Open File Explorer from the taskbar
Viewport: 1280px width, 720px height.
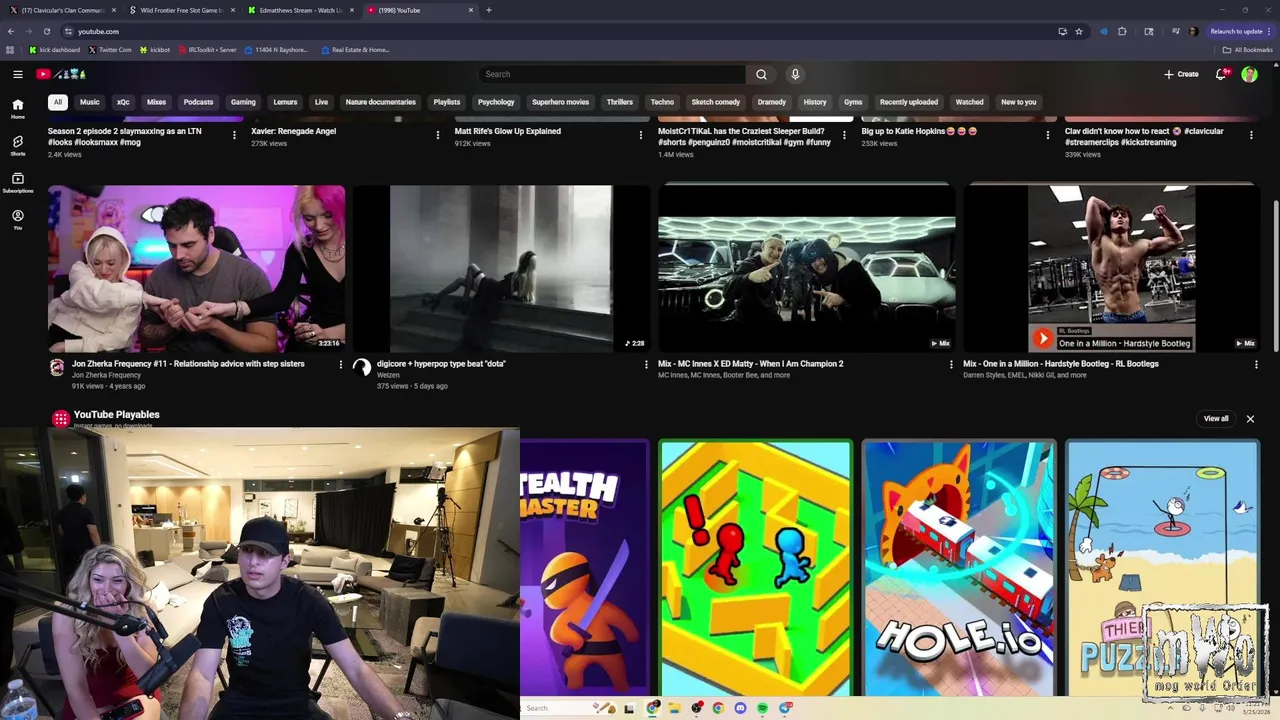click(x=674, y=708)
